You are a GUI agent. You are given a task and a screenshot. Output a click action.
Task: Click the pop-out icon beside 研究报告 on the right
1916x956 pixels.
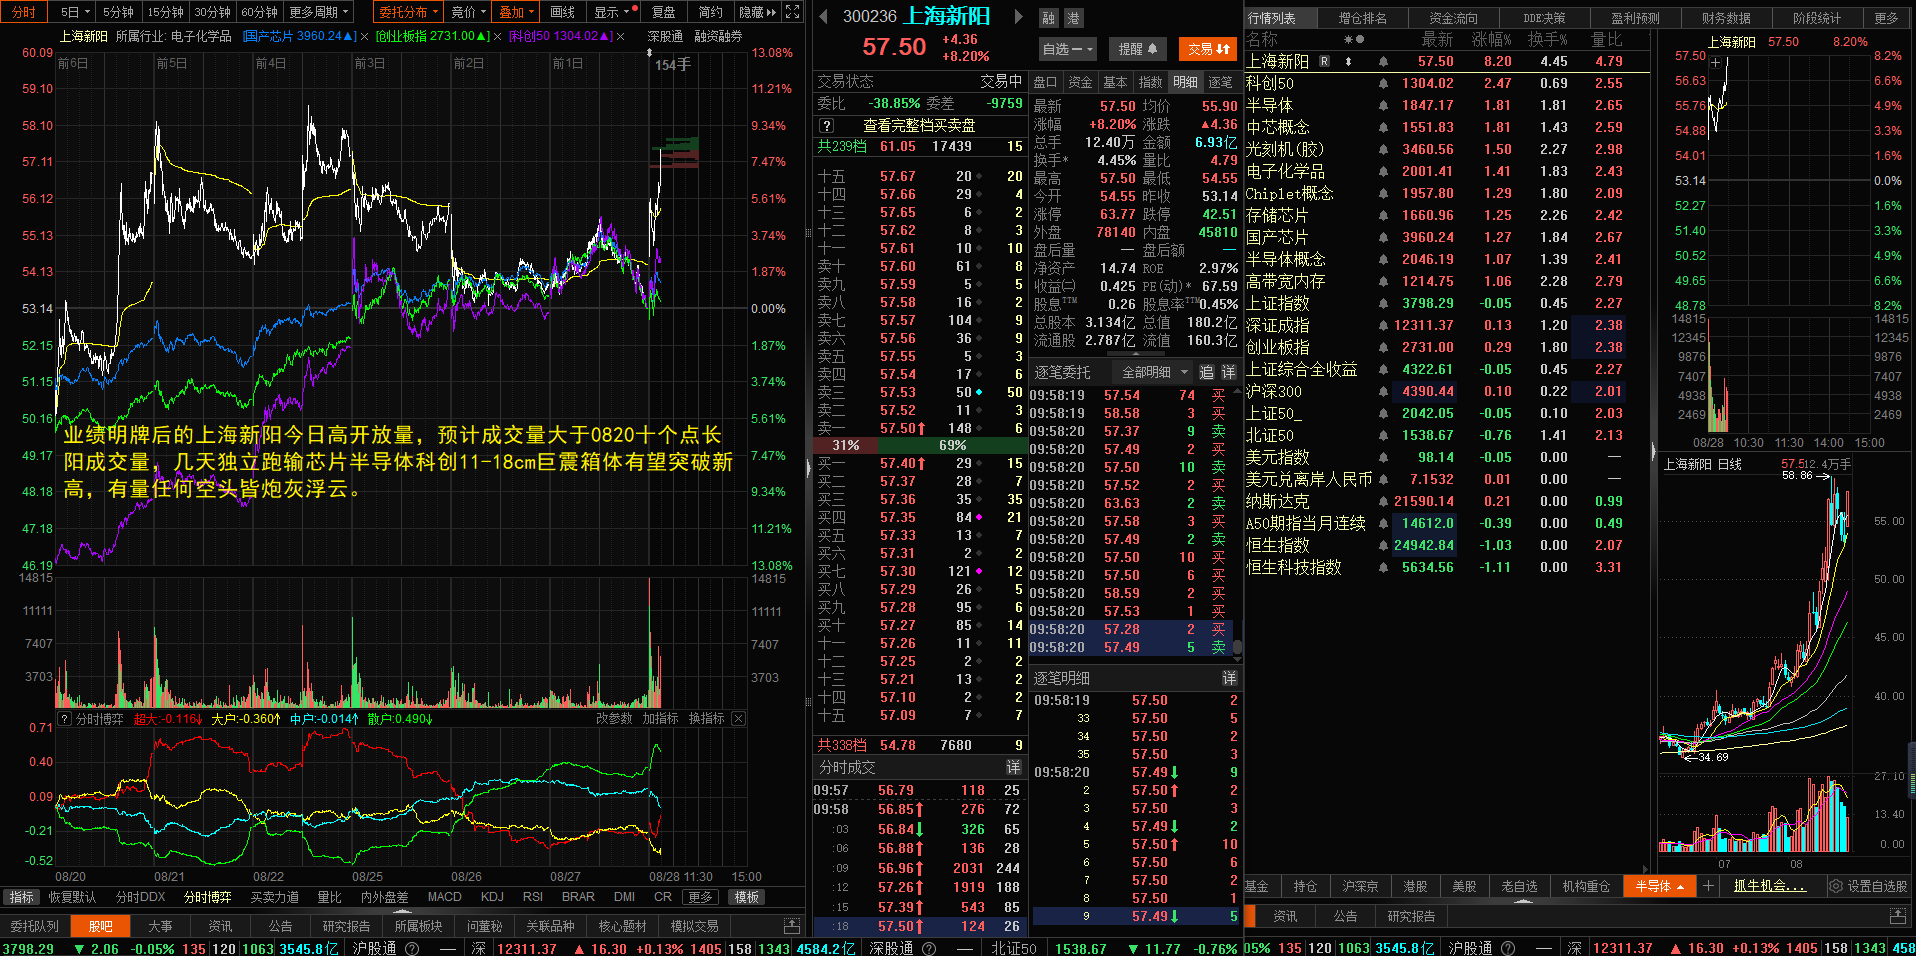click(x=1897, y=916)
